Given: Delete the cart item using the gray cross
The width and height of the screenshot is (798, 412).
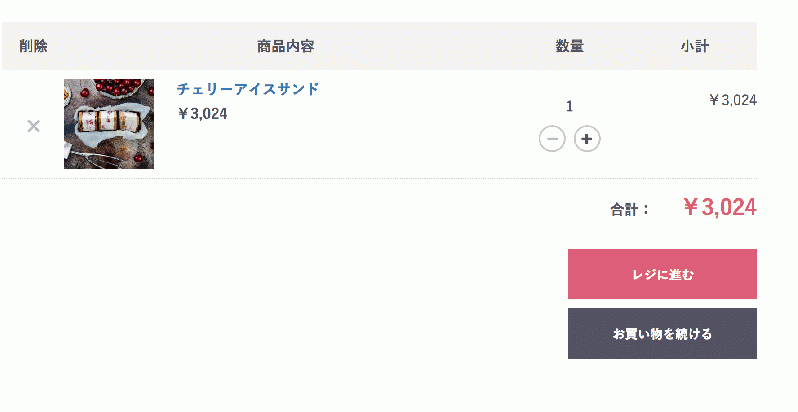Looking at the screenshot, I should (x=34, y=126).
